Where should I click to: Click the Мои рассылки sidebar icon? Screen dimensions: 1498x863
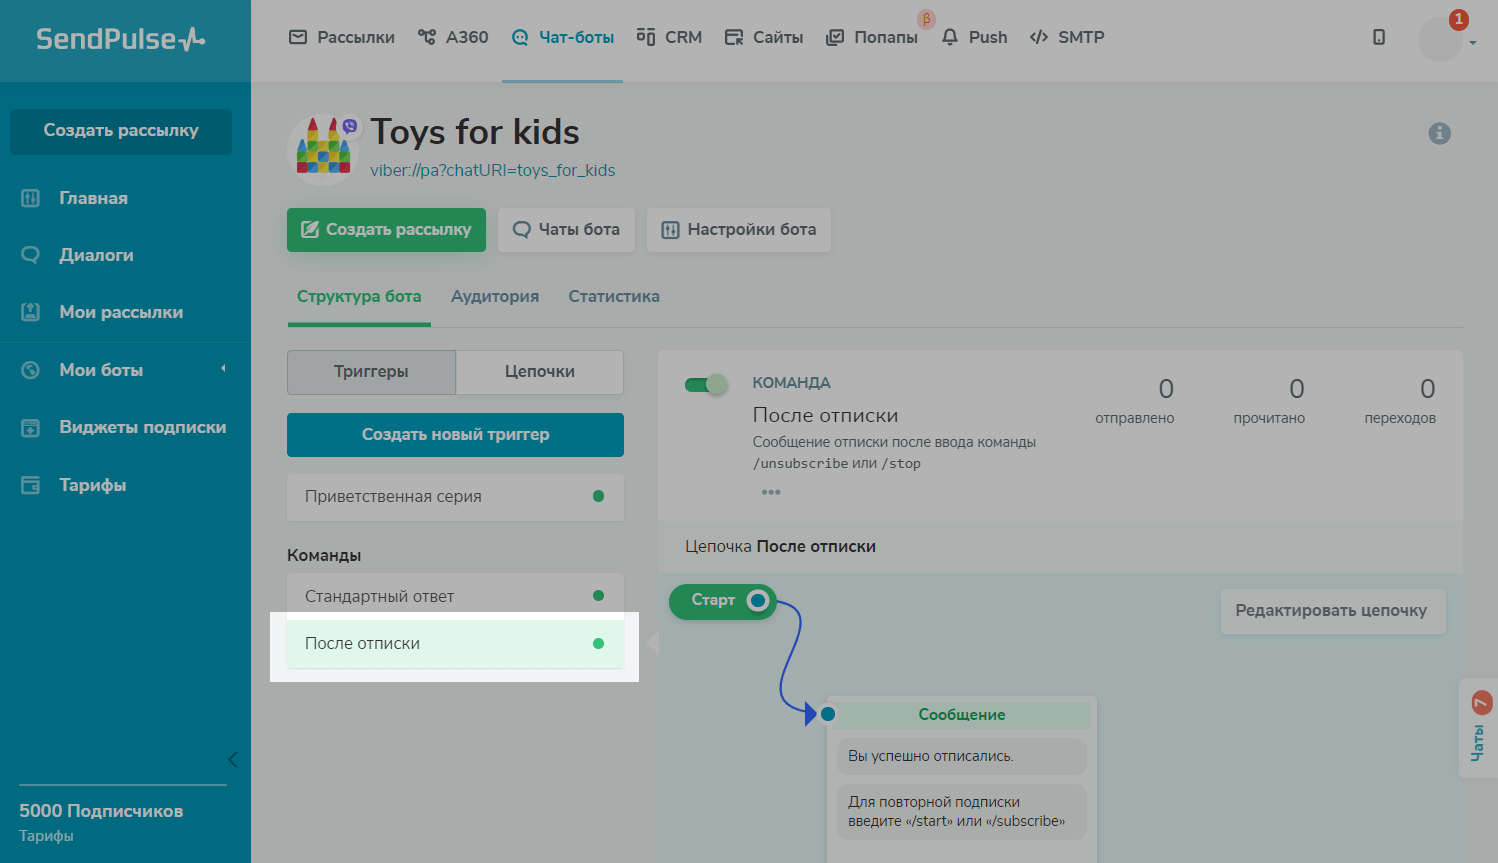coord(31,312)
